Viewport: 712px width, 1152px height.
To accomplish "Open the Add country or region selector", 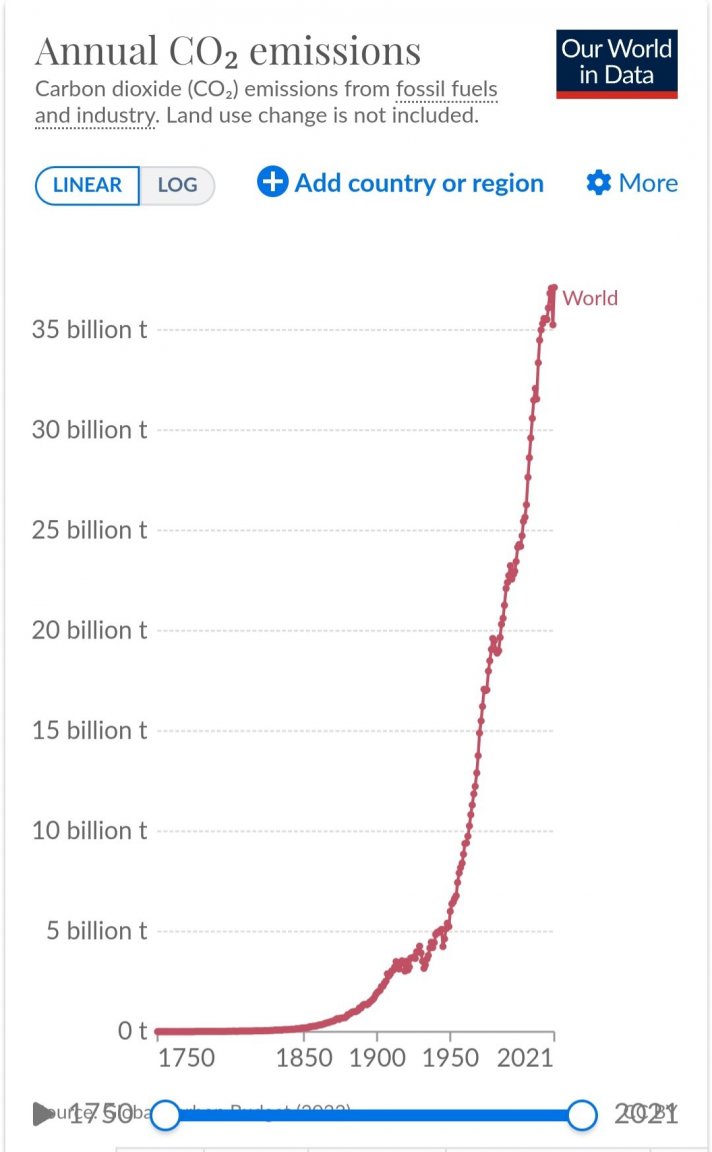I will 400,183.
